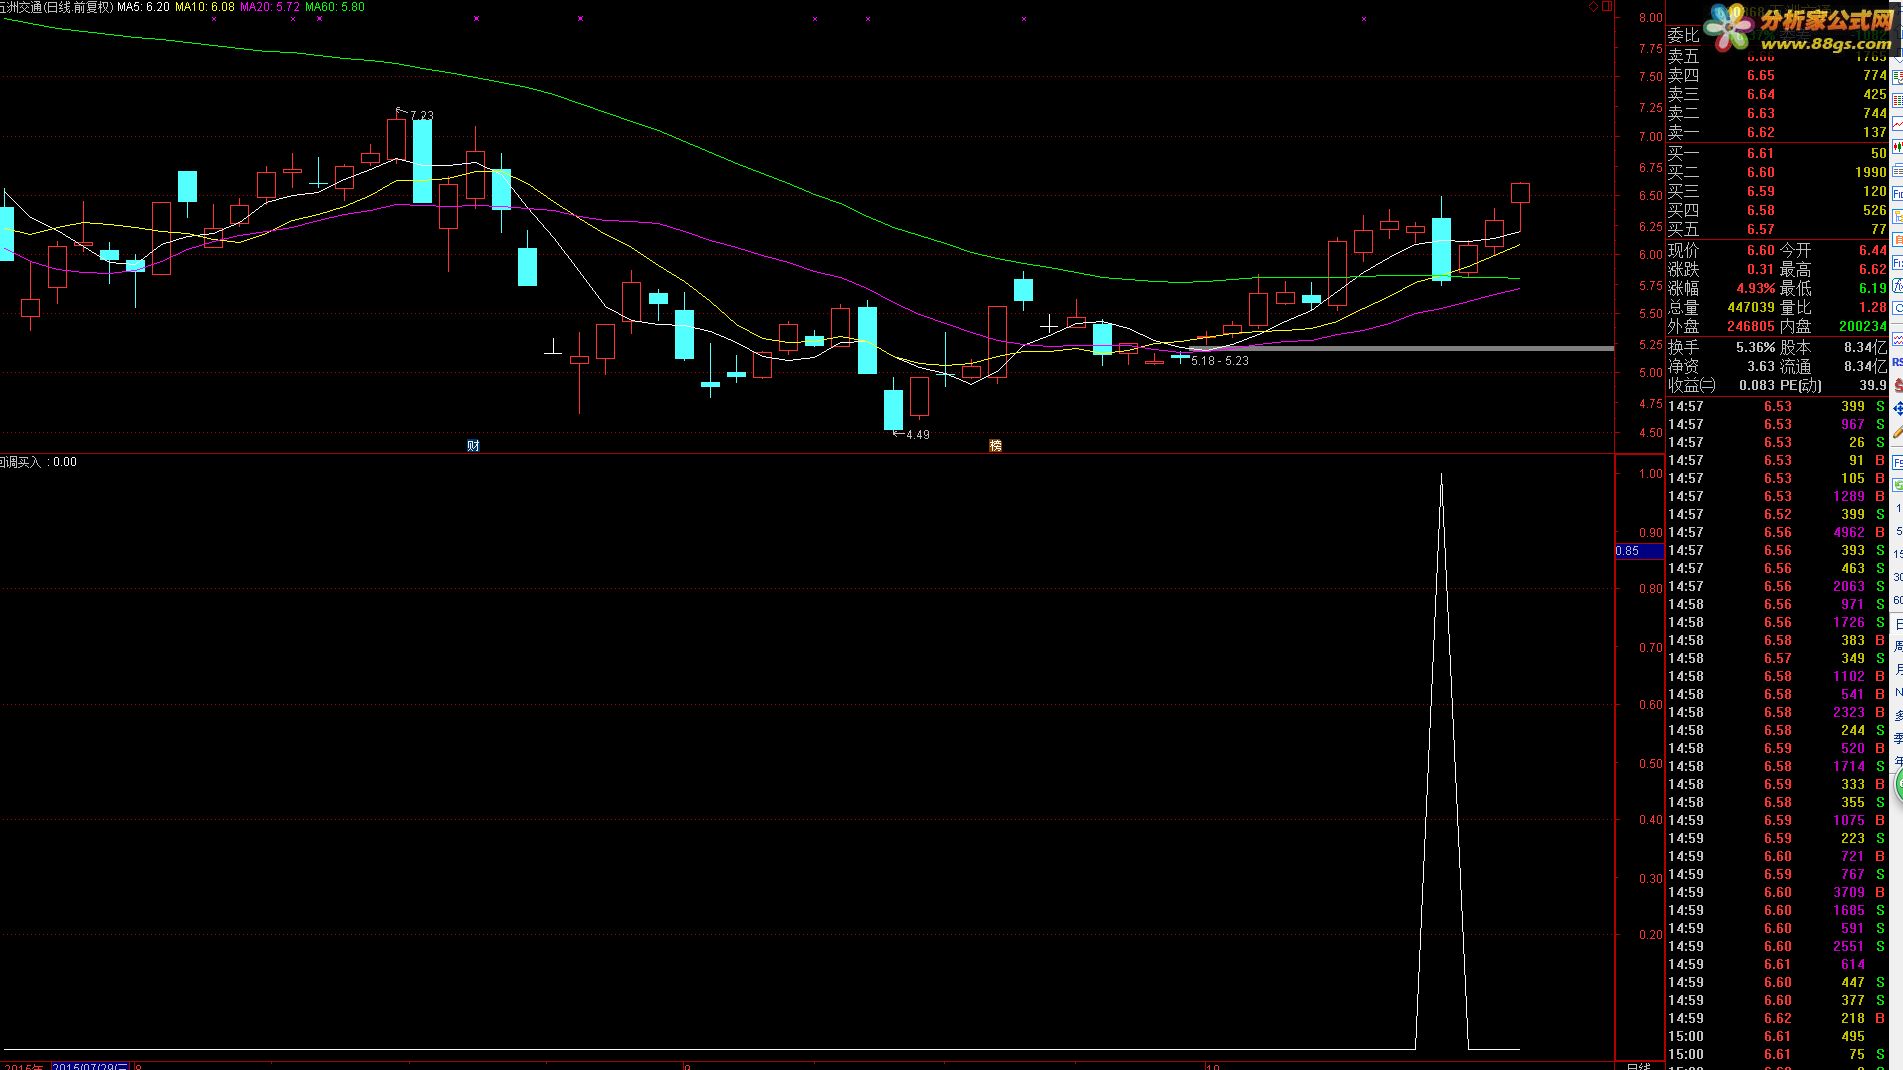1903x1070 pixels.
Task: Click the 财 financial marker below the chart
Action: pos(473,445)
